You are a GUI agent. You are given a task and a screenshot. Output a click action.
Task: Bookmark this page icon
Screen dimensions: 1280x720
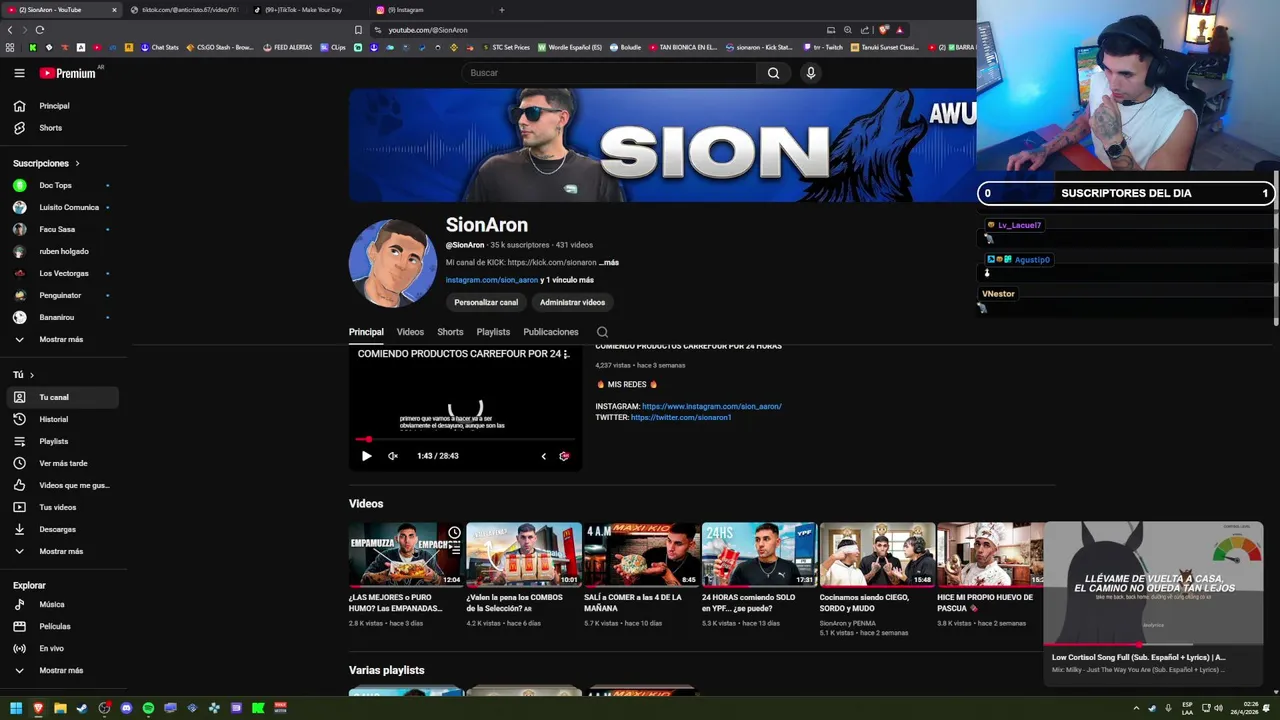358,30
